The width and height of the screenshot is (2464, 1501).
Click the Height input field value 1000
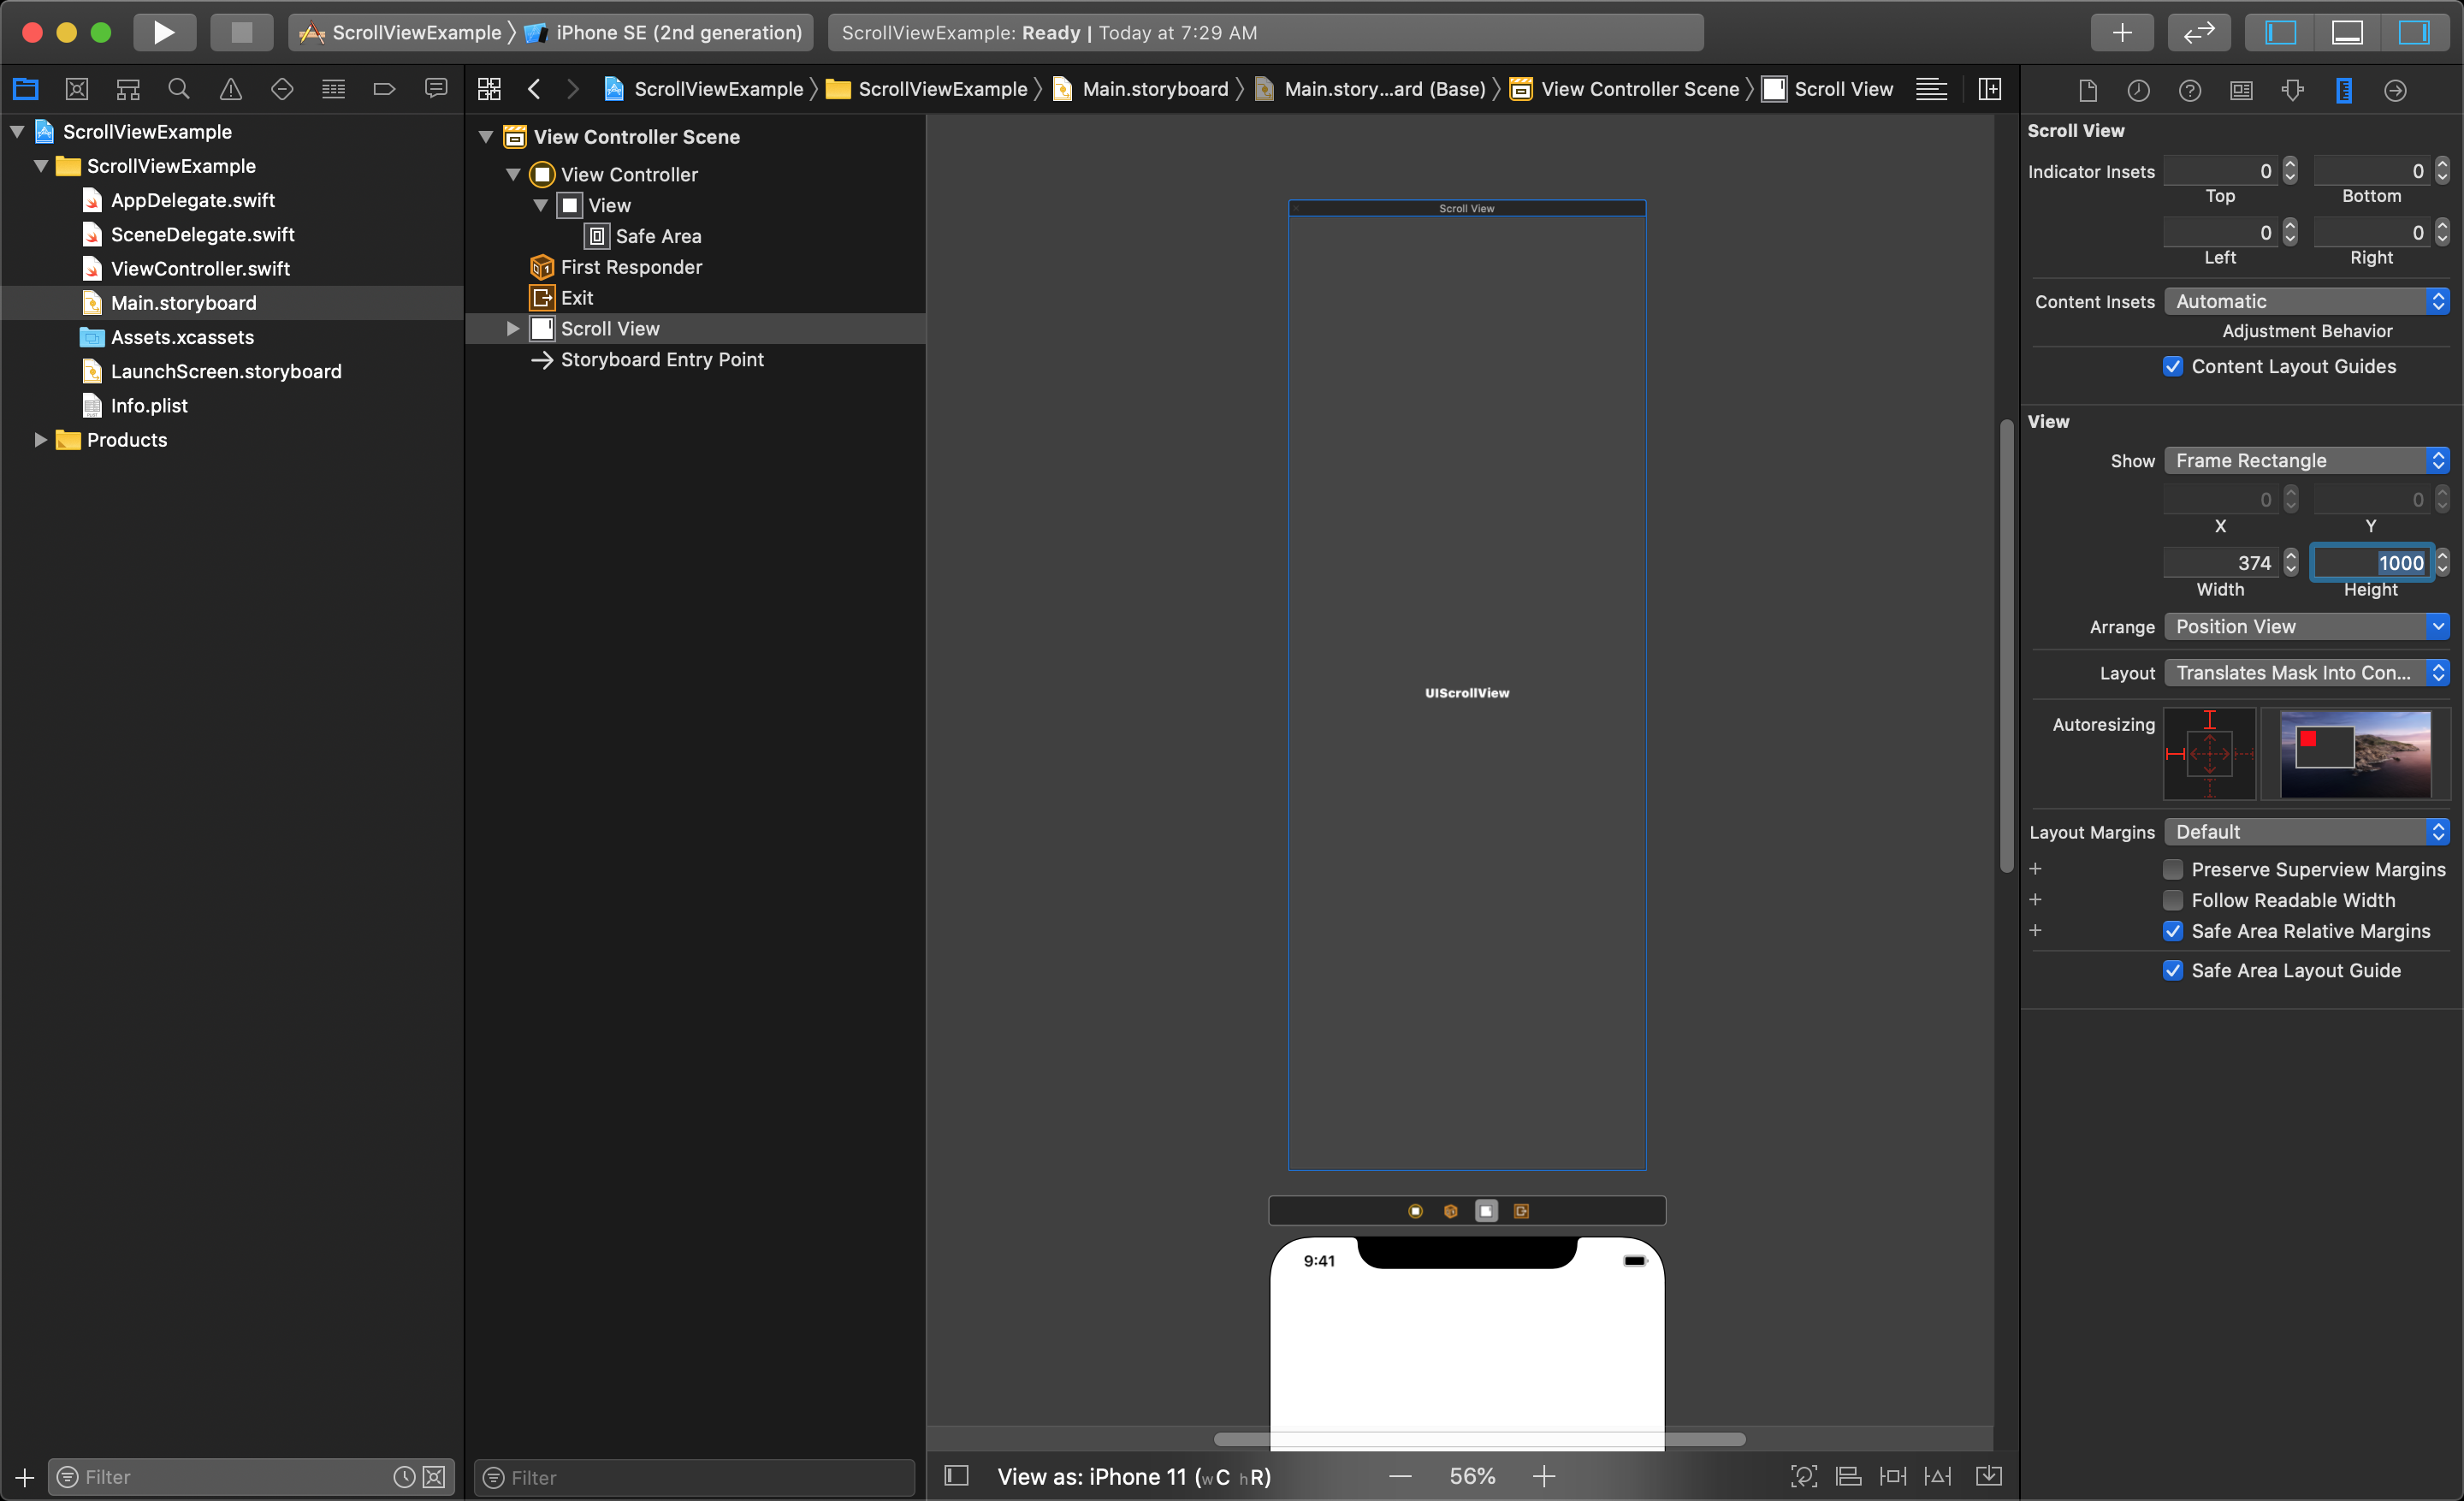[x=2371, y=563]
